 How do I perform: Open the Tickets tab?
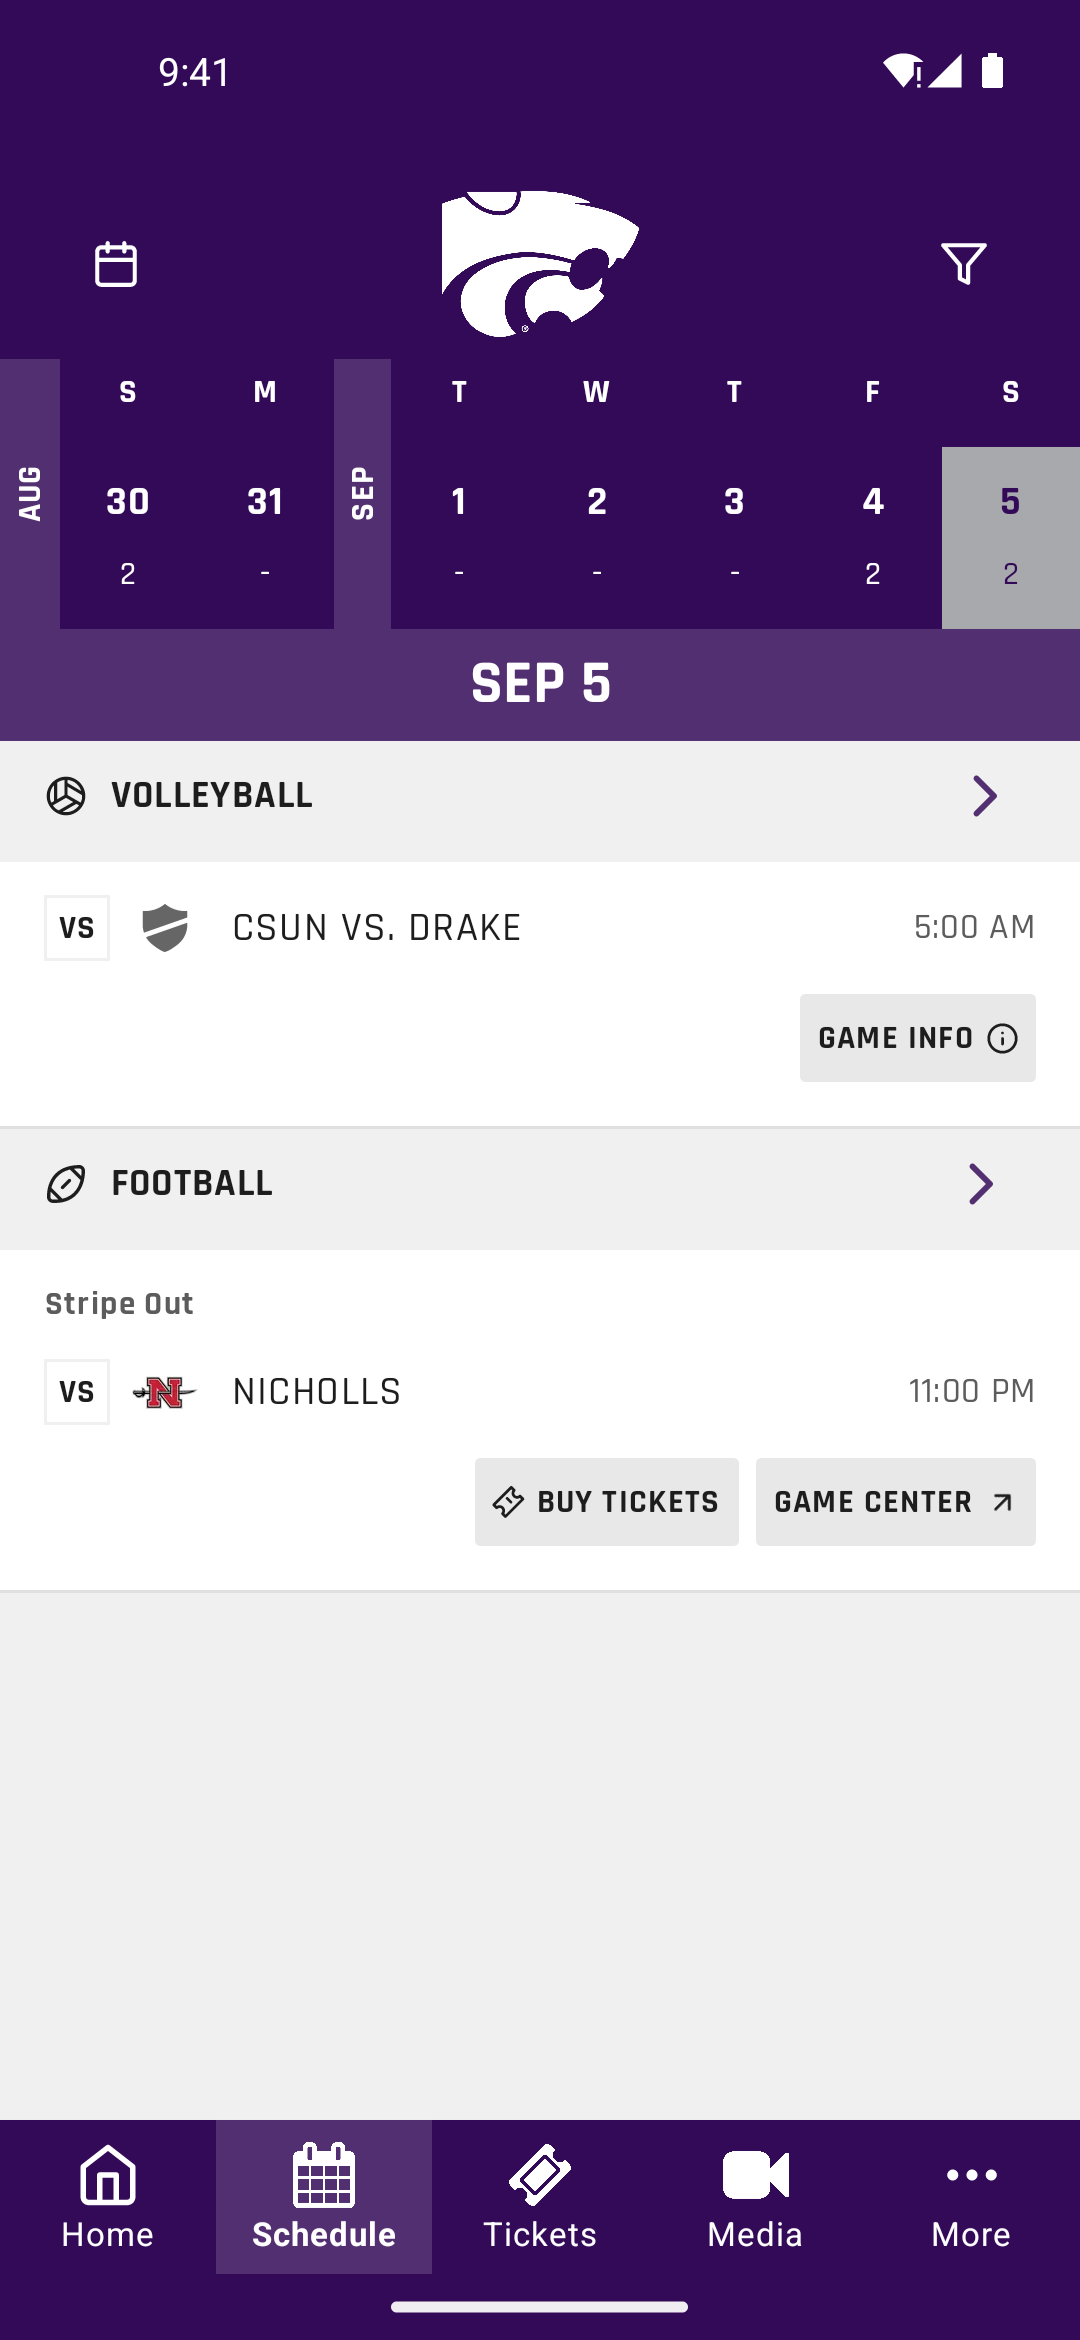click(x=540, y=2197)
